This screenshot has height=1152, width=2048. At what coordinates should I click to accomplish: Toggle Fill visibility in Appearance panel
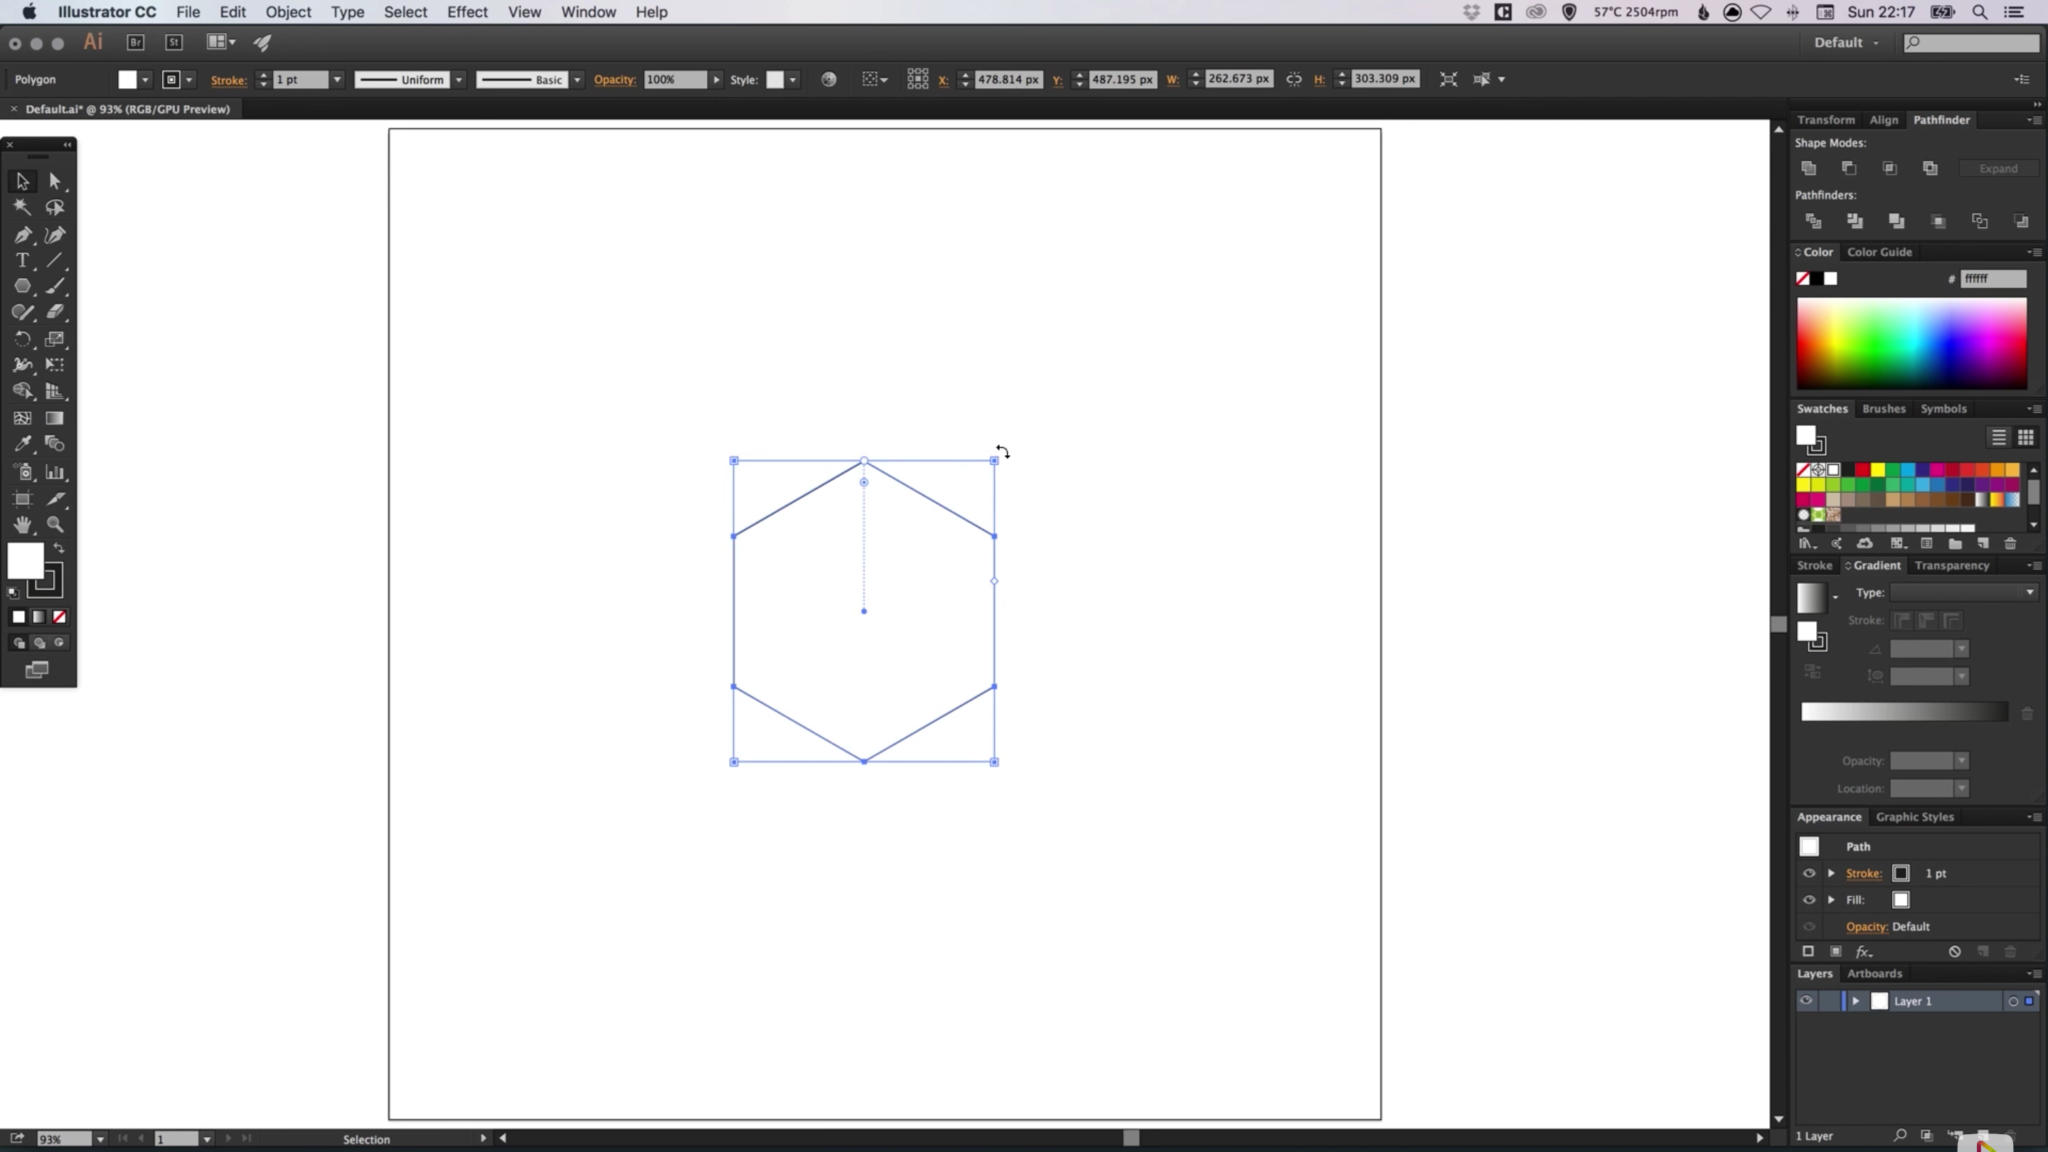click(1810, 899)
